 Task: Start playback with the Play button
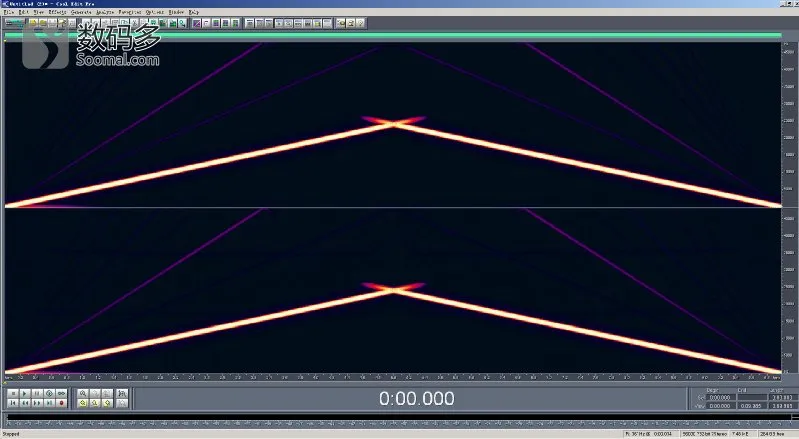point(25,394)
